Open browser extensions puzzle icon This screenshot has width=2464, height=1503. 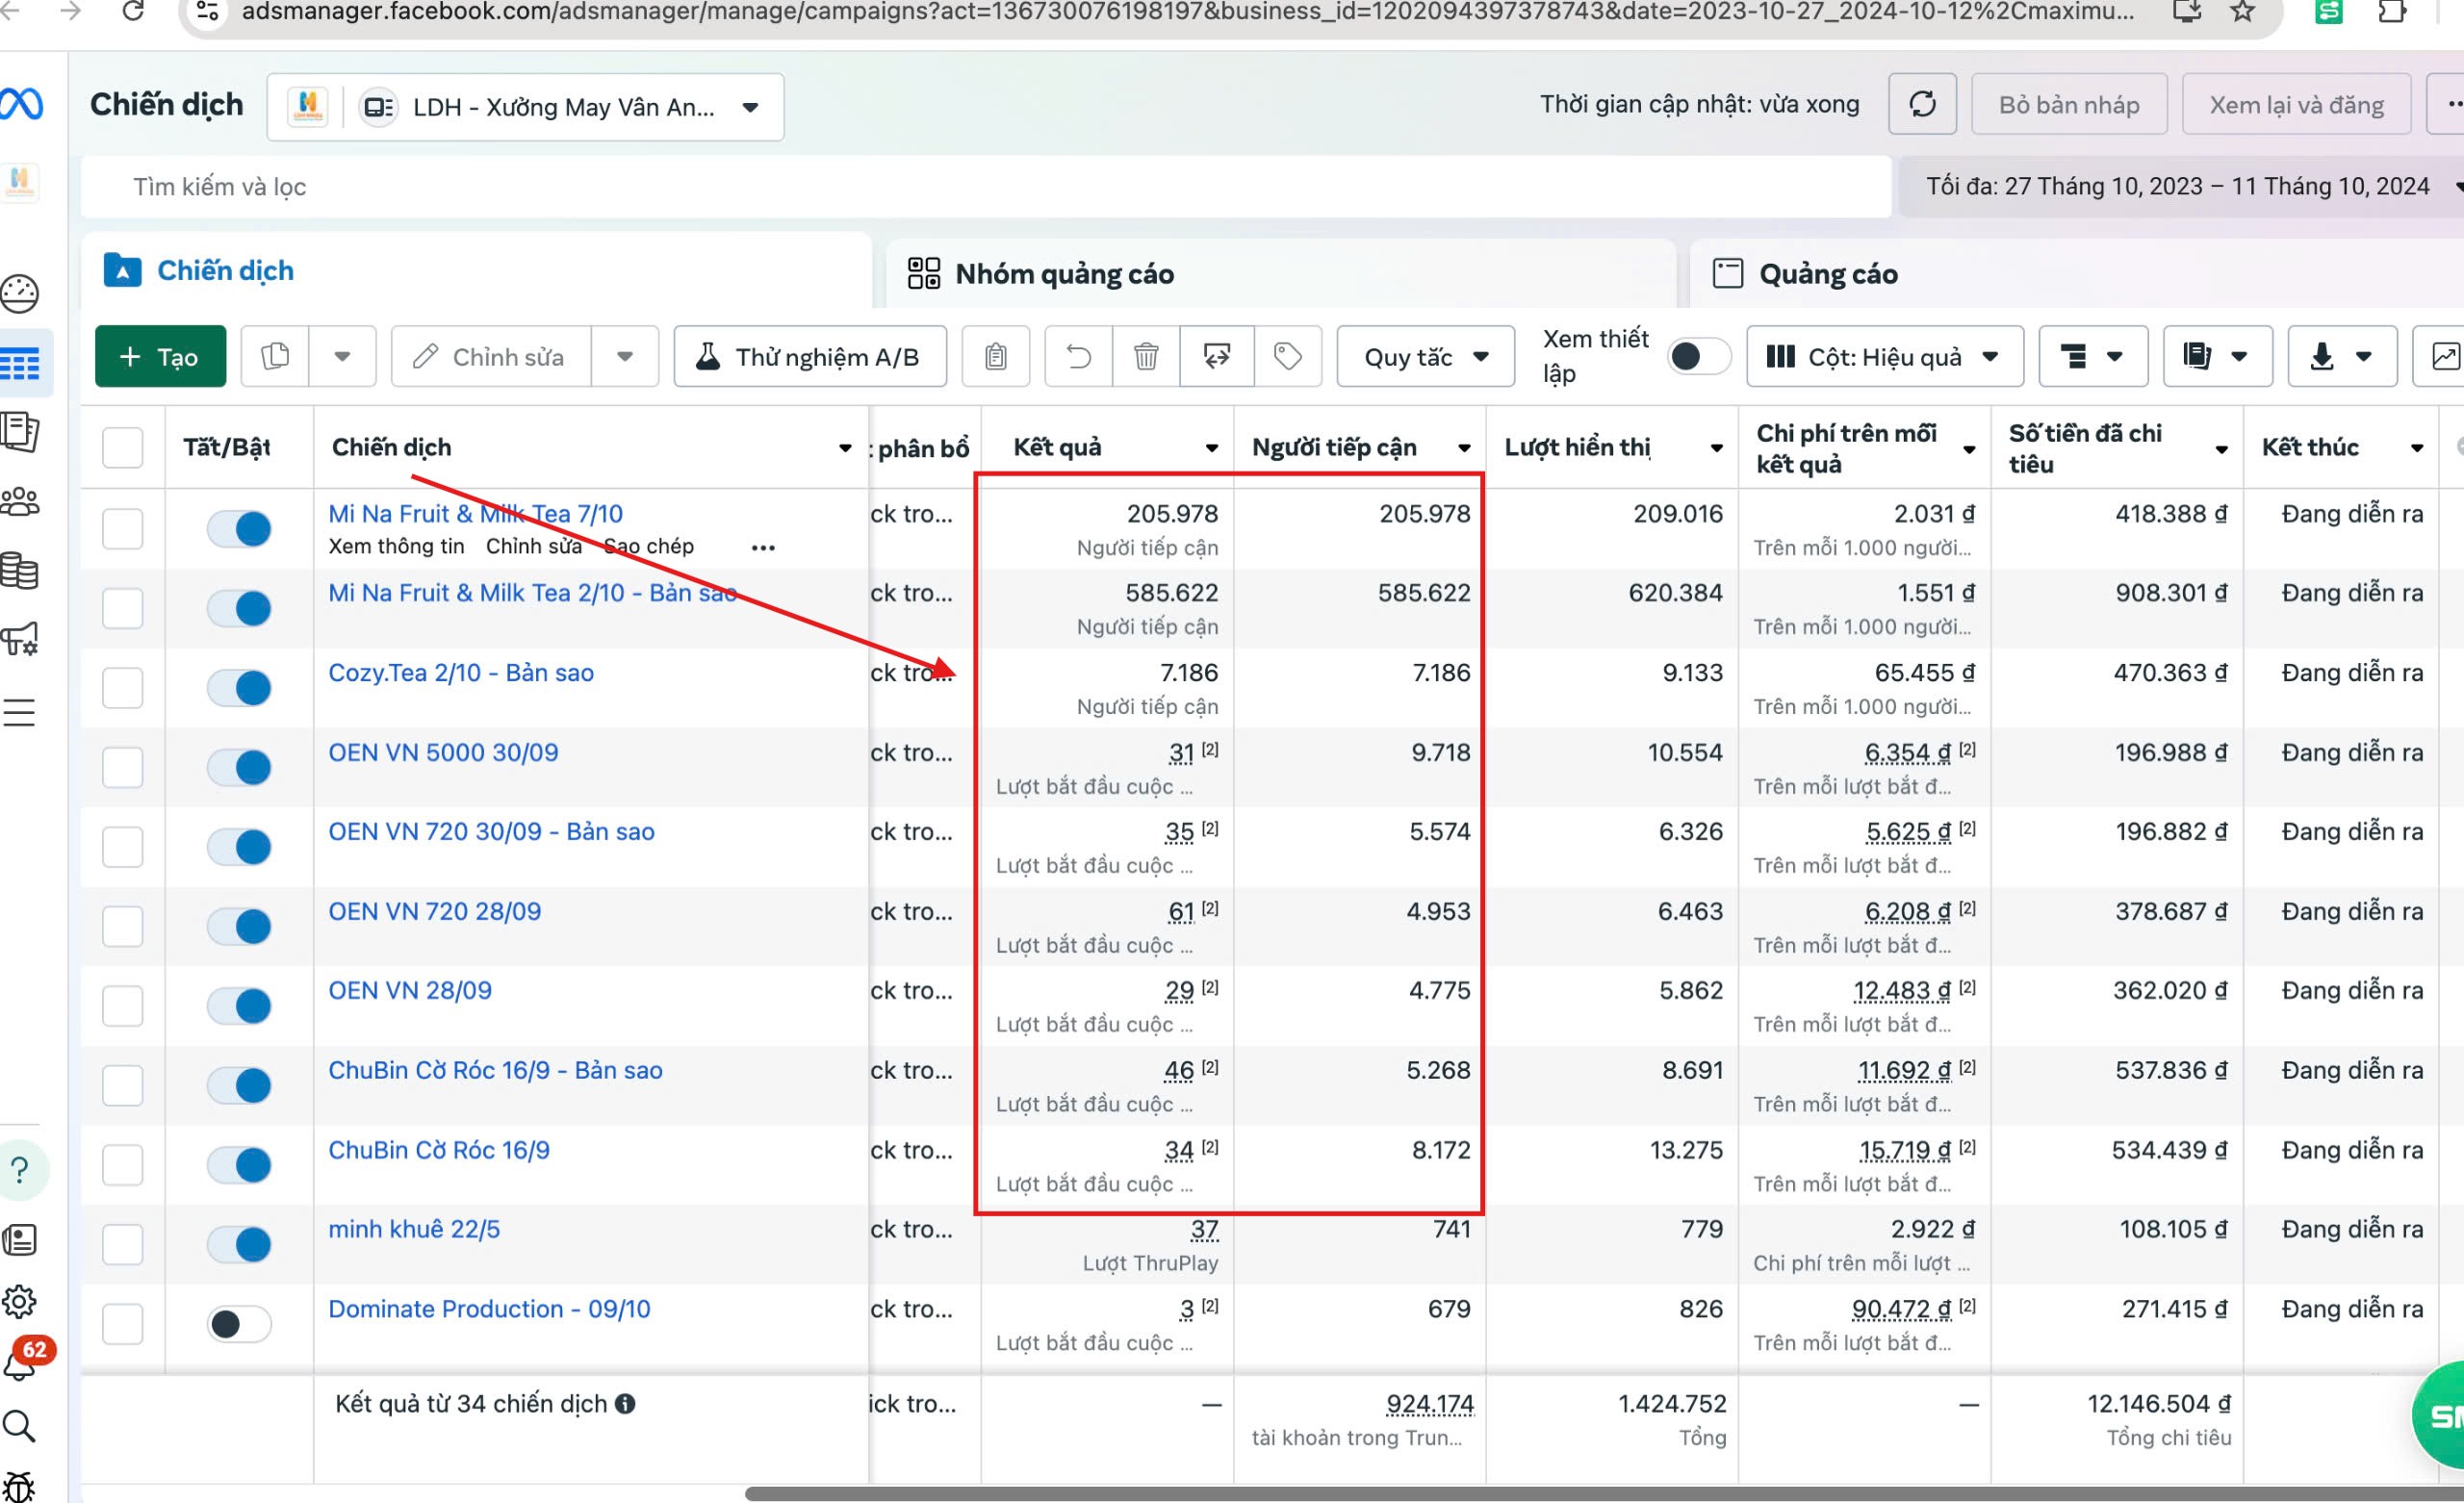(2392, 11)
